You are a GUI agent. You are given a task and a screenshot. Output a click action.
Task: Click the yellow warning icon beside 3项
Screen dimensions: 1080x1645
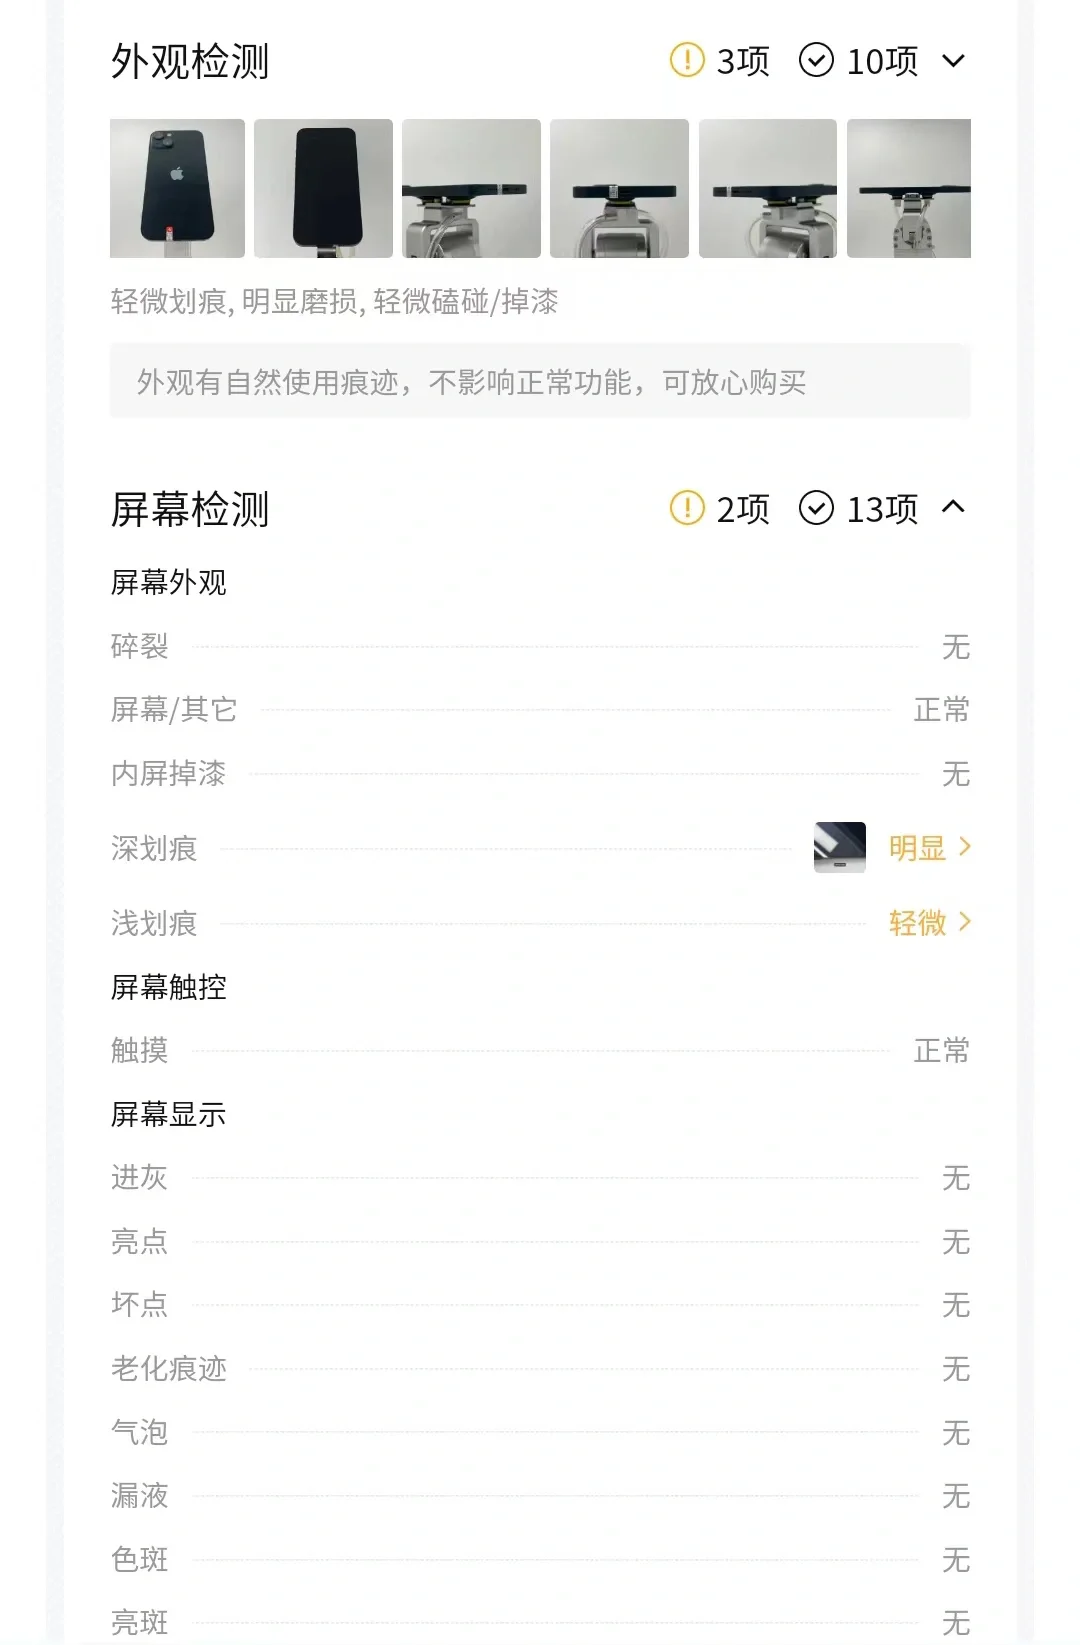coord(687,60)
